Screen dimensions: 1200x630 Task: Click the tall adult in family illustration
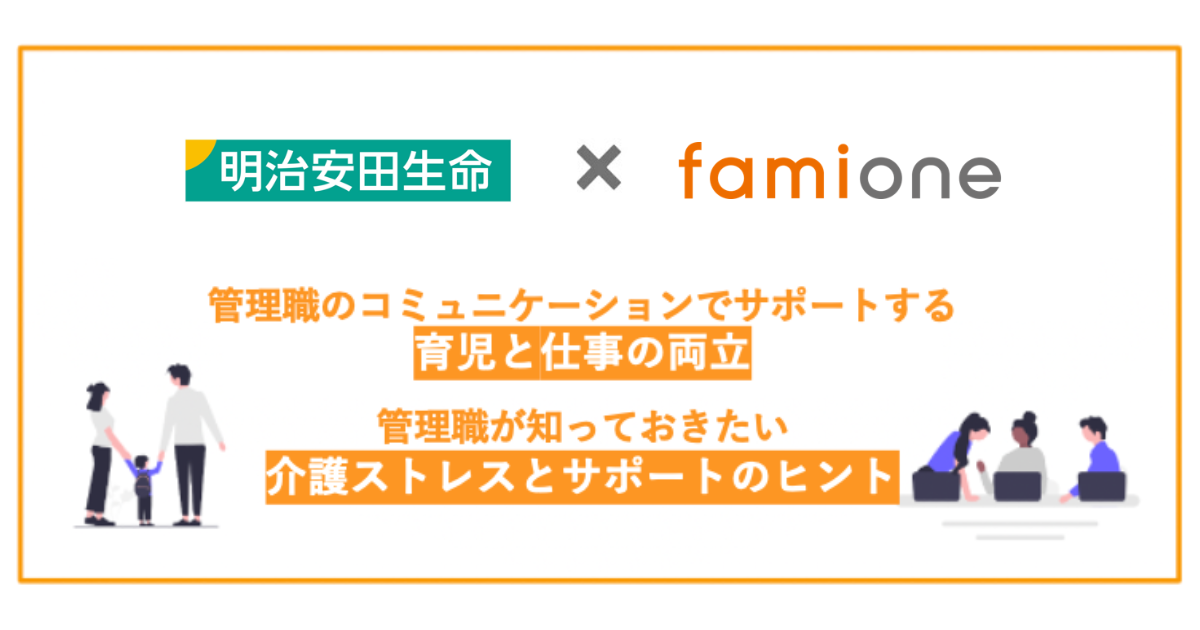point(187,440)
